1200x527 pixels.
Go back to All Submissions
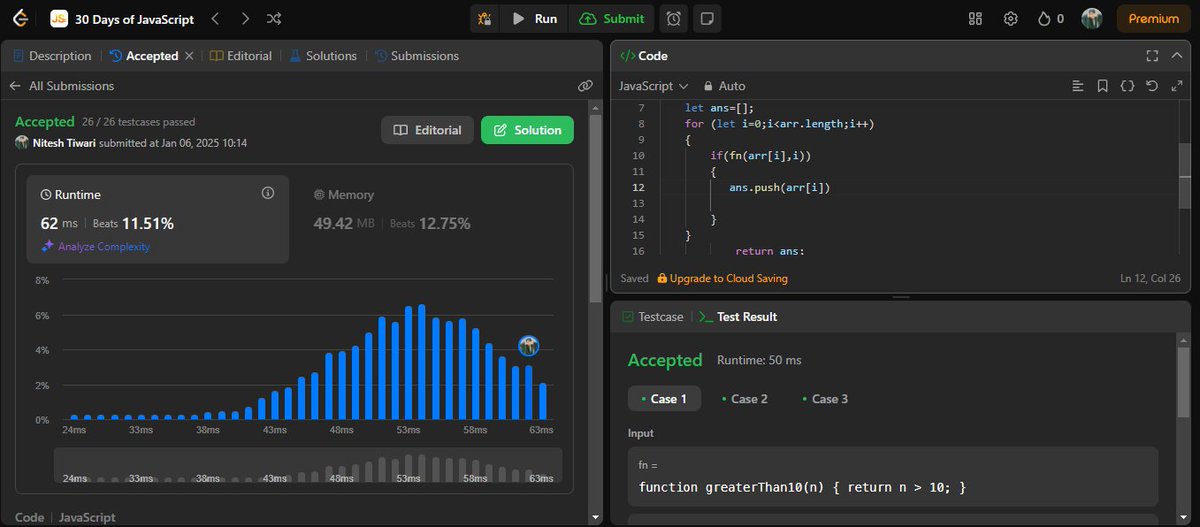point(62,86)
